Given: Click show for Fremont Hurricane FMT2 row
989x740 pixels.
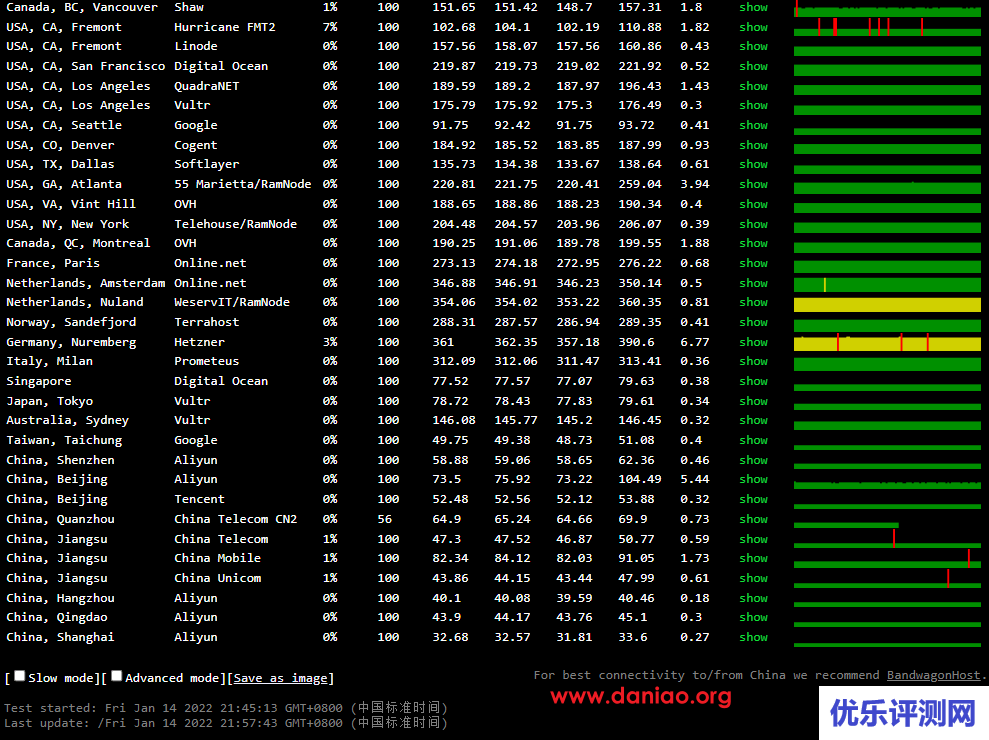Looking at the screenshot, I should pos(754,27).
